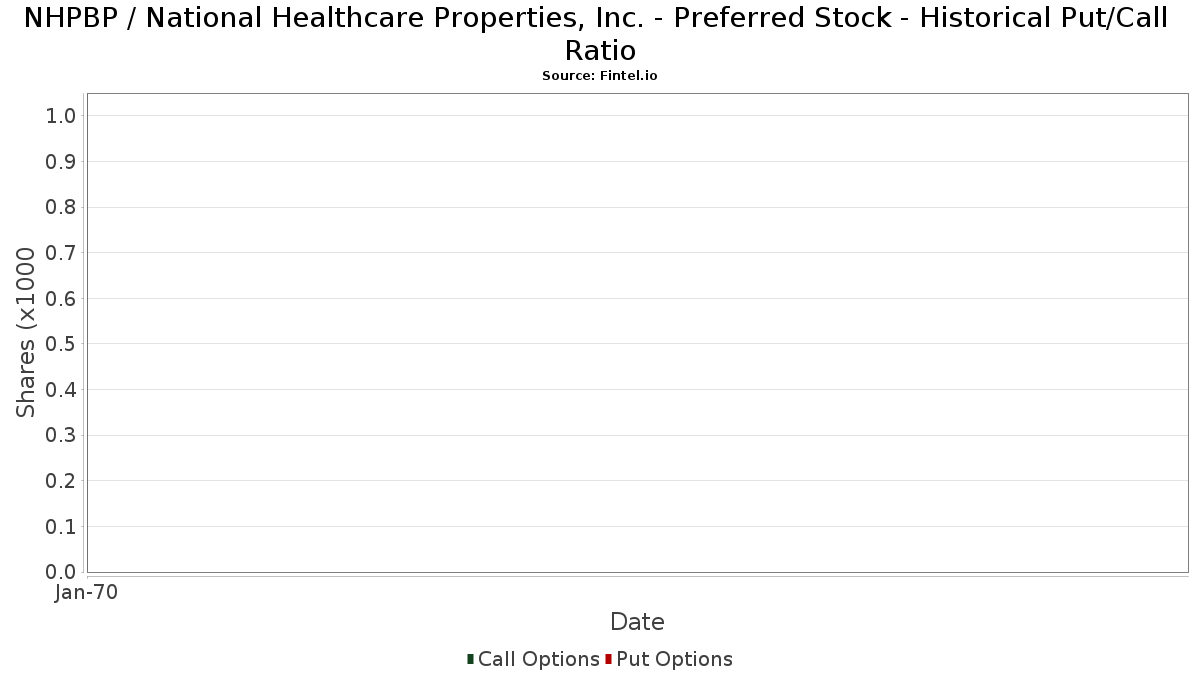Click the red Put Options legend swatch

[x=608, y=659]
